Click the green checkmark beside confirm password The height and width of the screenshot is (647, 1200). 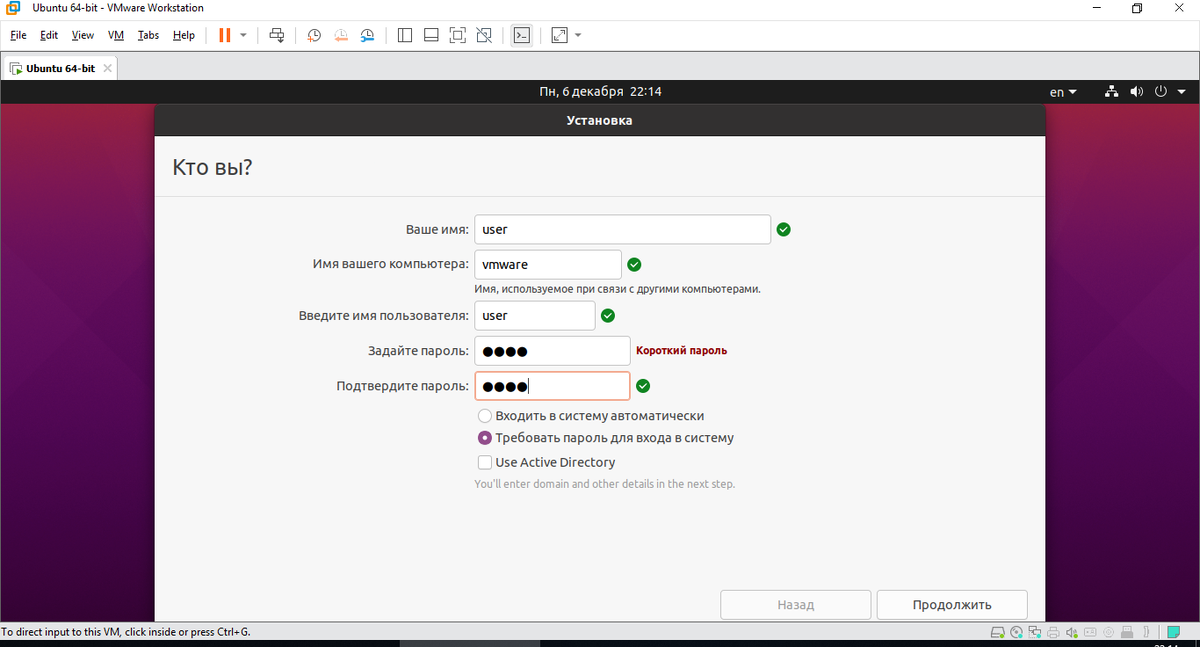point(644,386)
